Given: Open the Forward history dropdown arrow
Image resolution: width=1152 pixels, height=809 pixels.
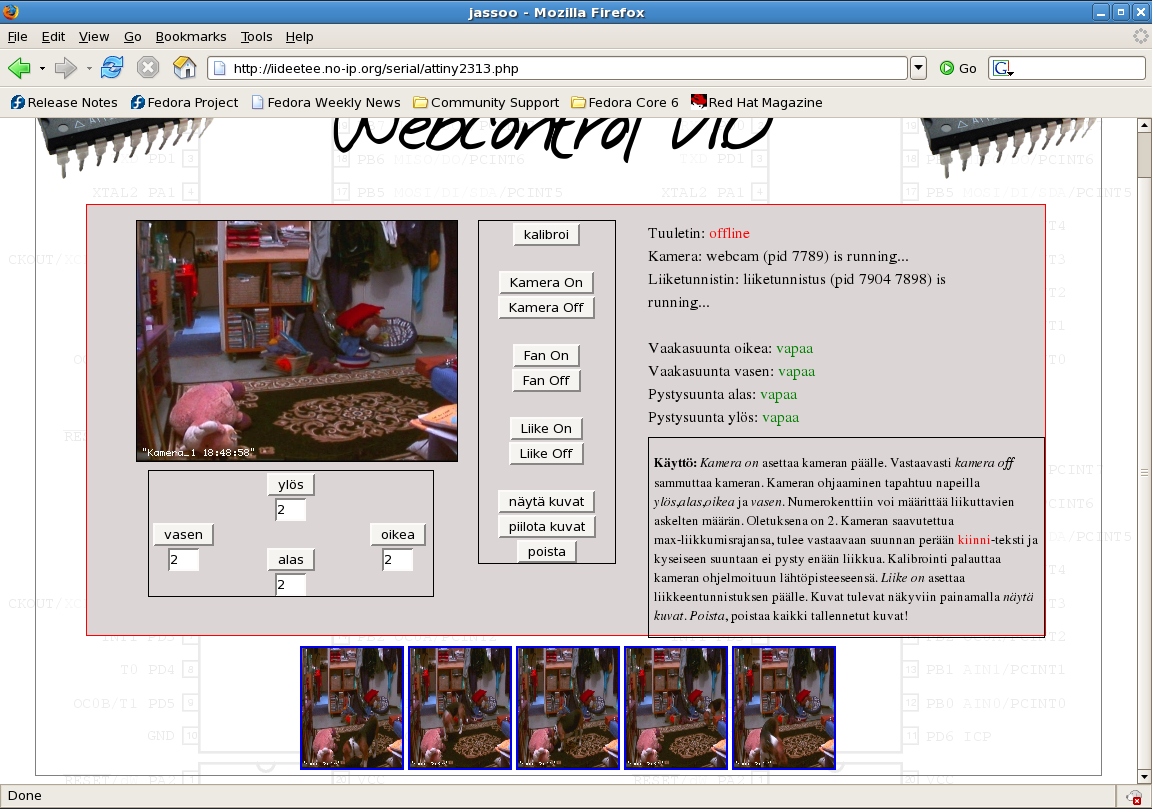Looking at the screenshot, I should [x=89, y=68].
